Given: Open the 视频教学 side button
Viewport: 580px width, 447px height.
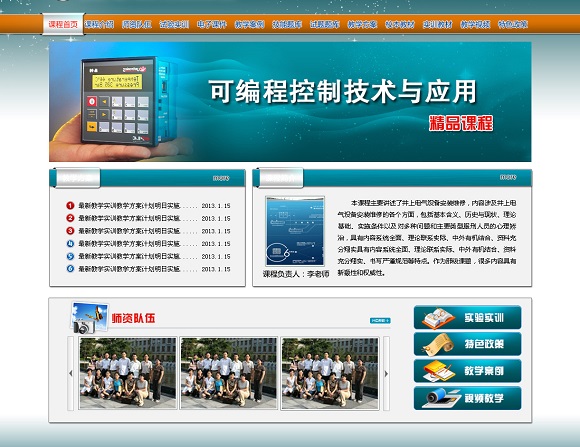Looking at the screenshot, I should [467, 398].
